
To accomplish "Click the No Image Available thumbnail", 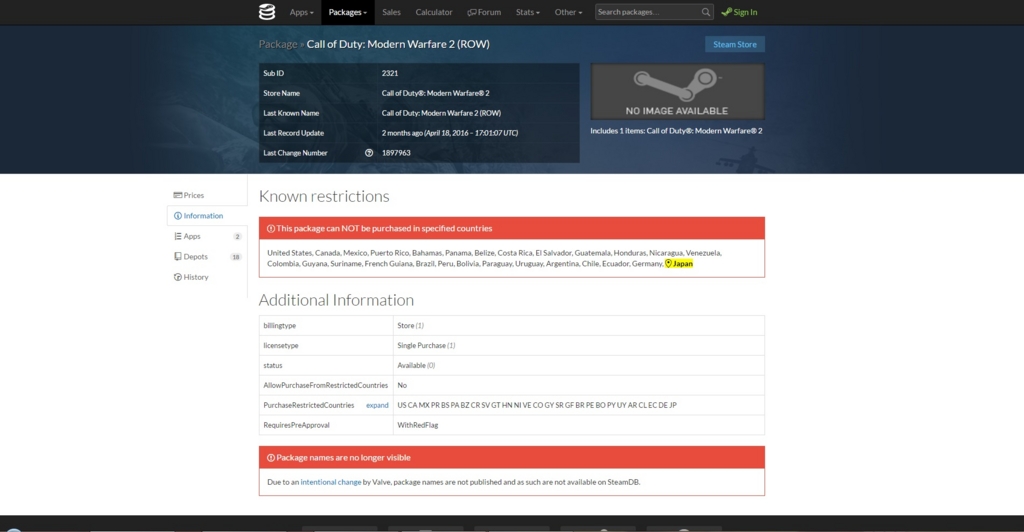I will 677,91.
